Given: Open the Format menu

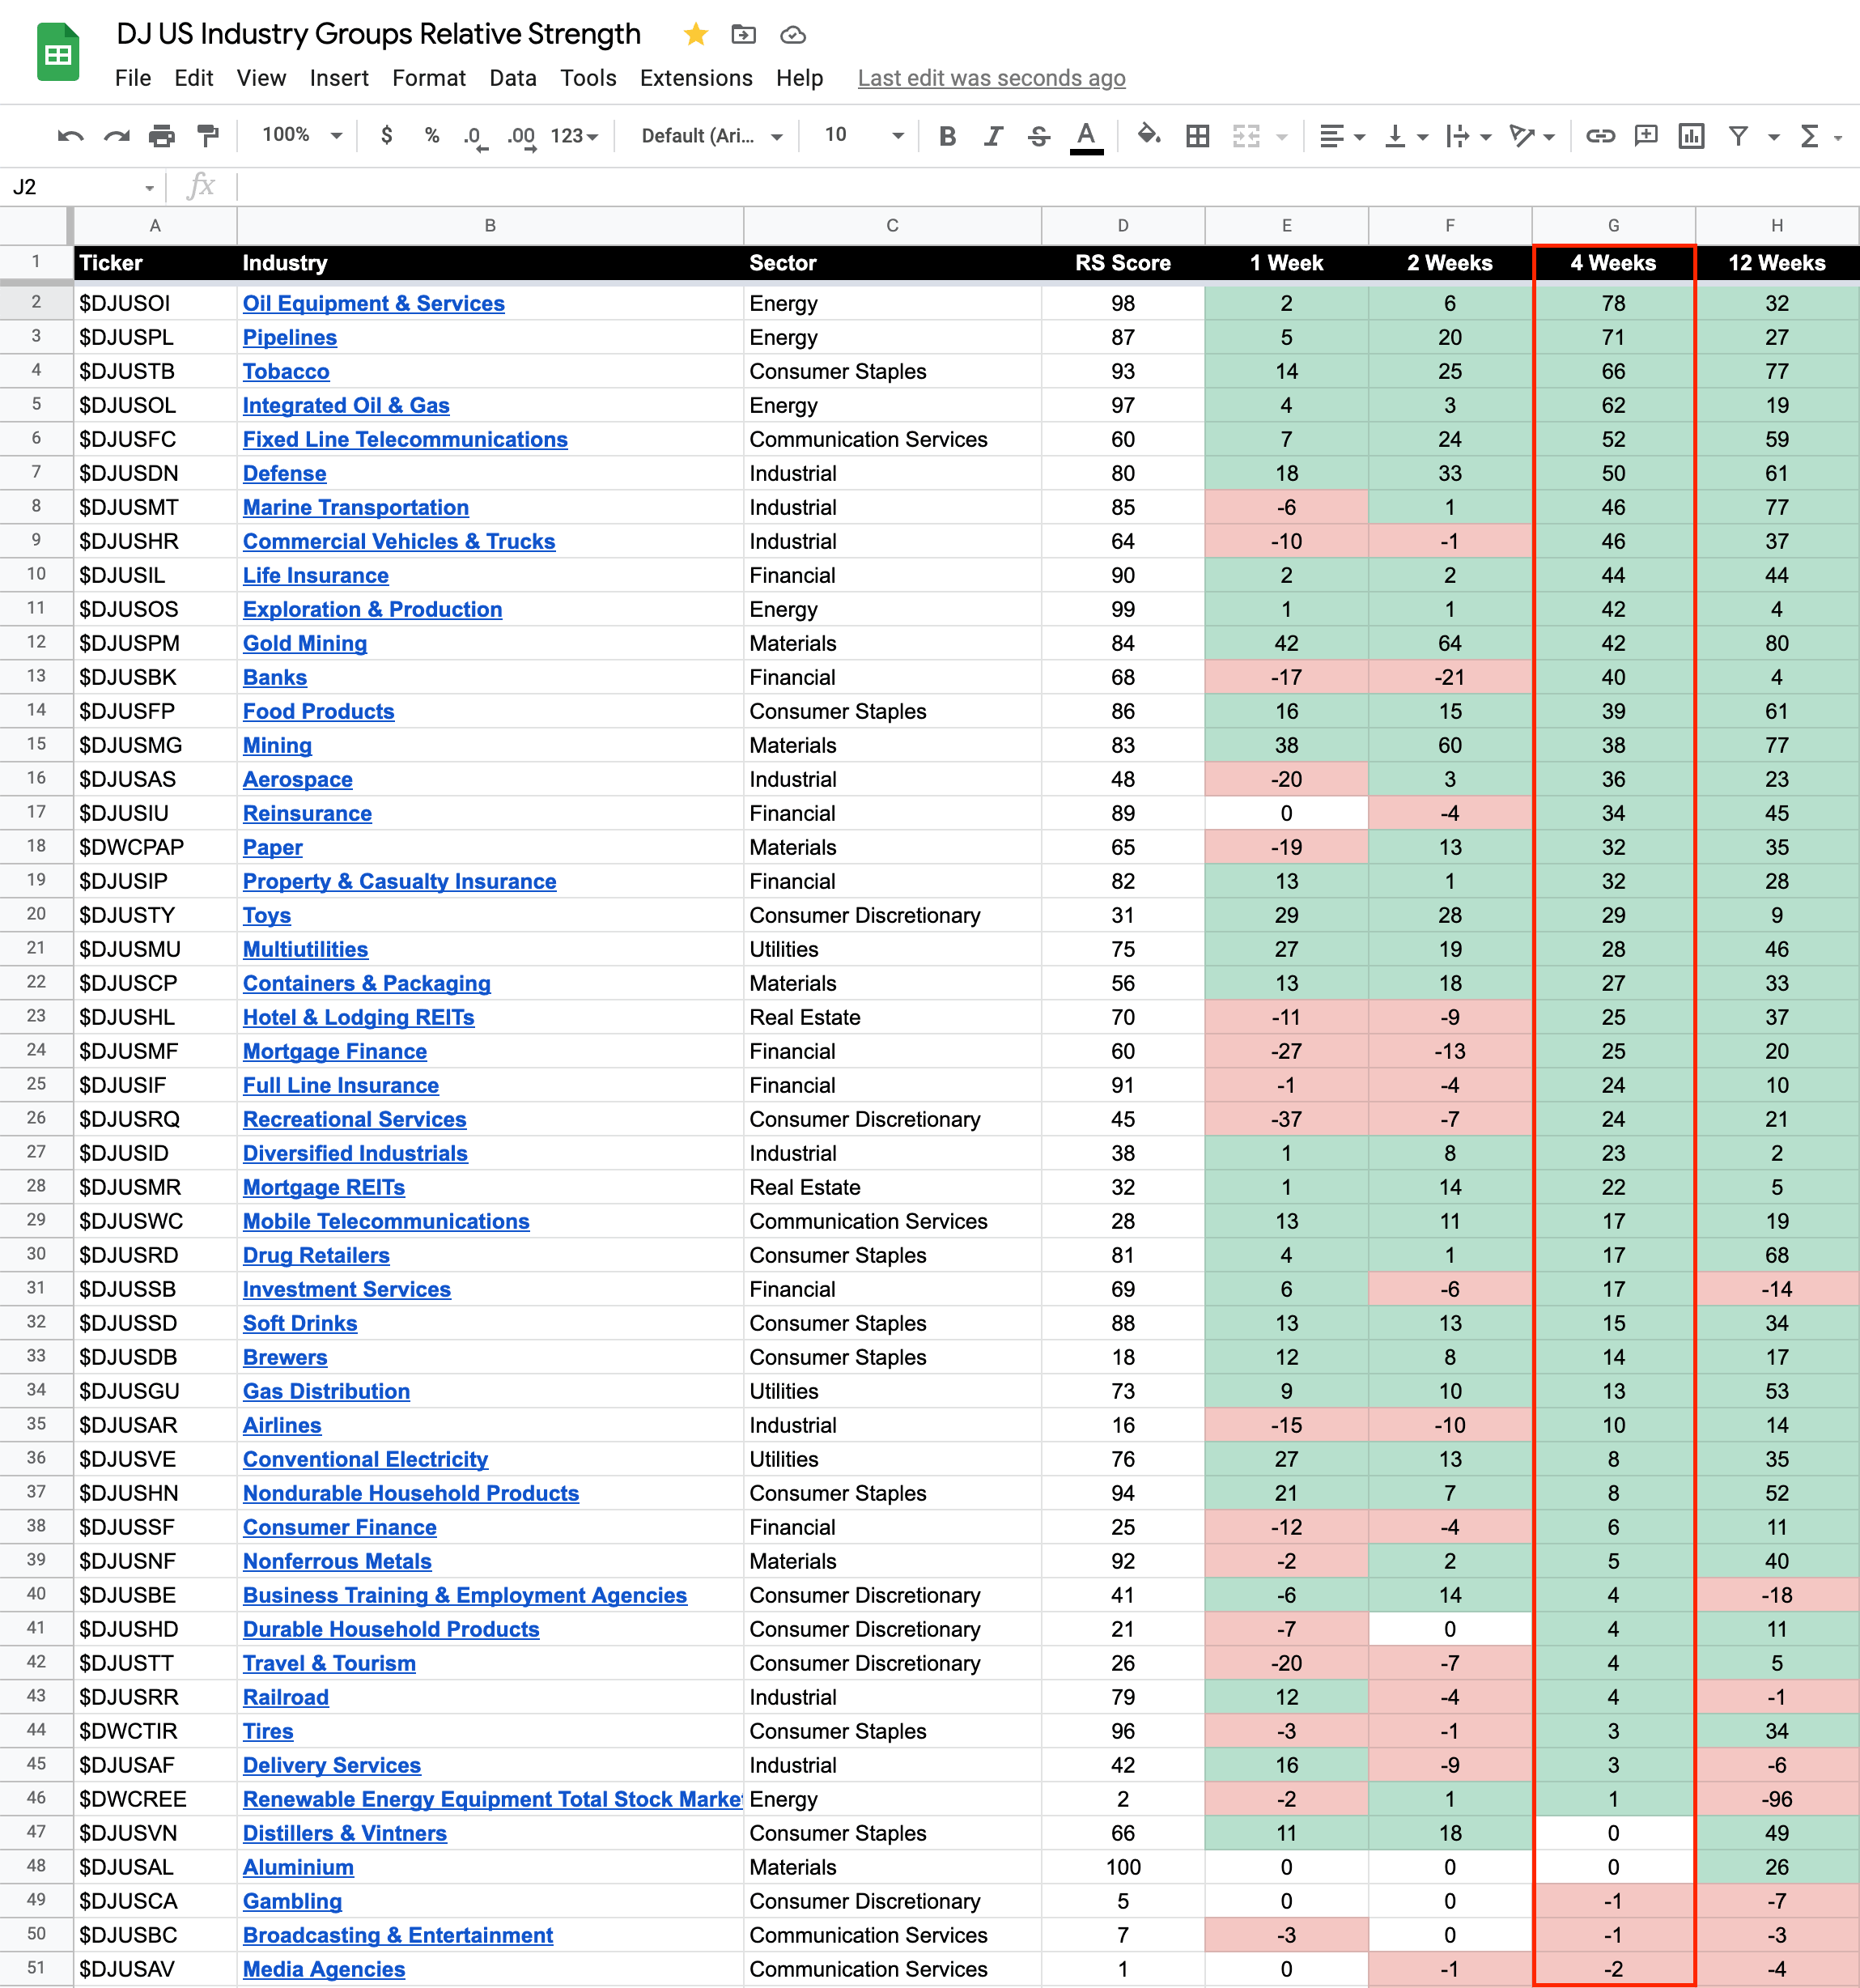Looking at the screenshot, I should pos(428,78).
